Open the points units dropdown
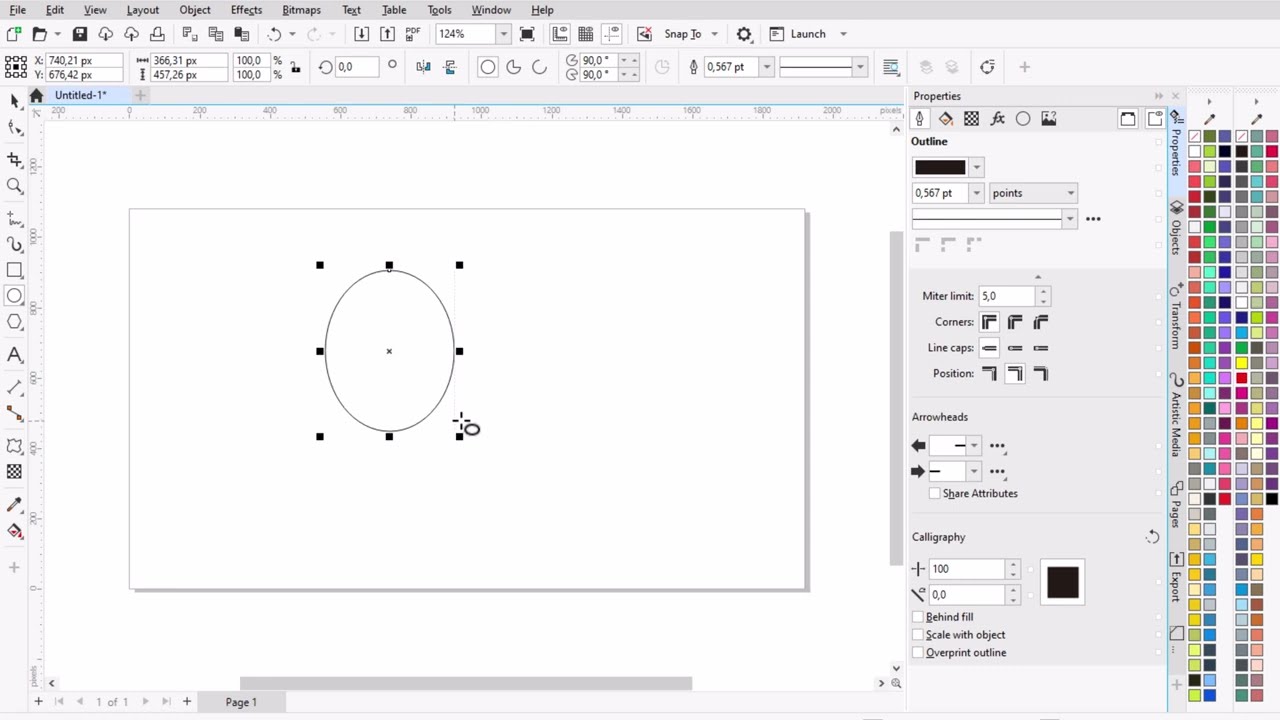 point(1033,193)
